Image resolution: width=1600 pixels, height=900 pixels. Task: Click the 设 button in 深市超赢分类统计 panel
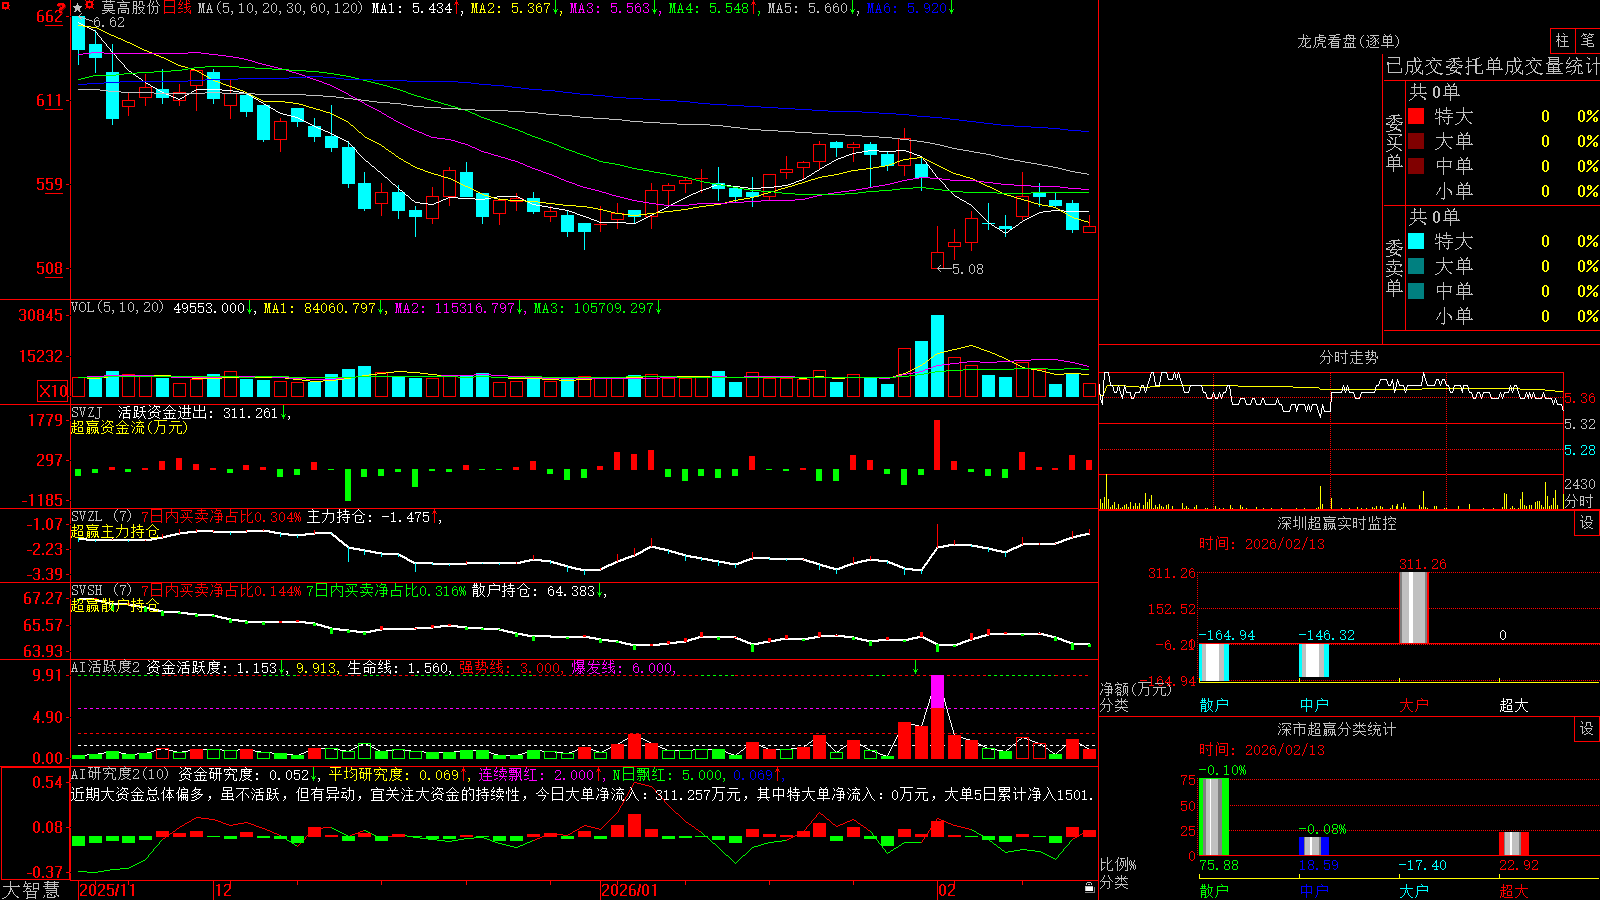click(1587, 729)
